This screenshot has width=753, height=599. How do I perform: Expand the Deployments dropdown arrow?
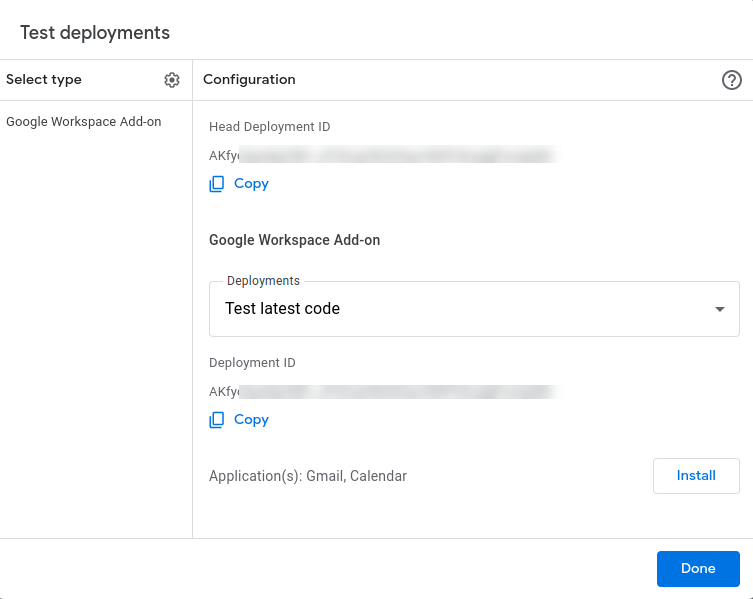click(720, 309)
